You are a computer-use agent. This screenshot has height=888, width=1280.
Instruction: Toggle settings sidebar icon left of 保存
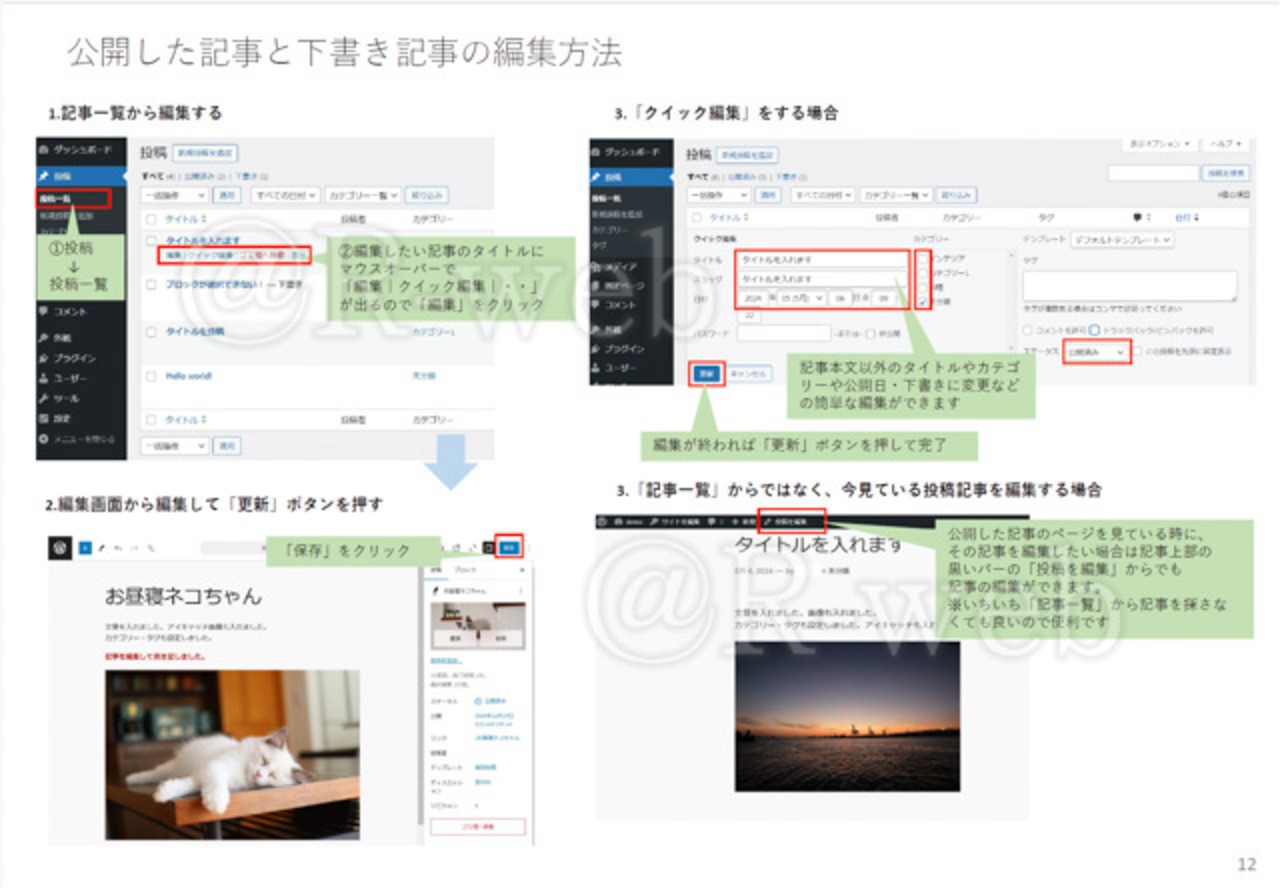(488, 547)
